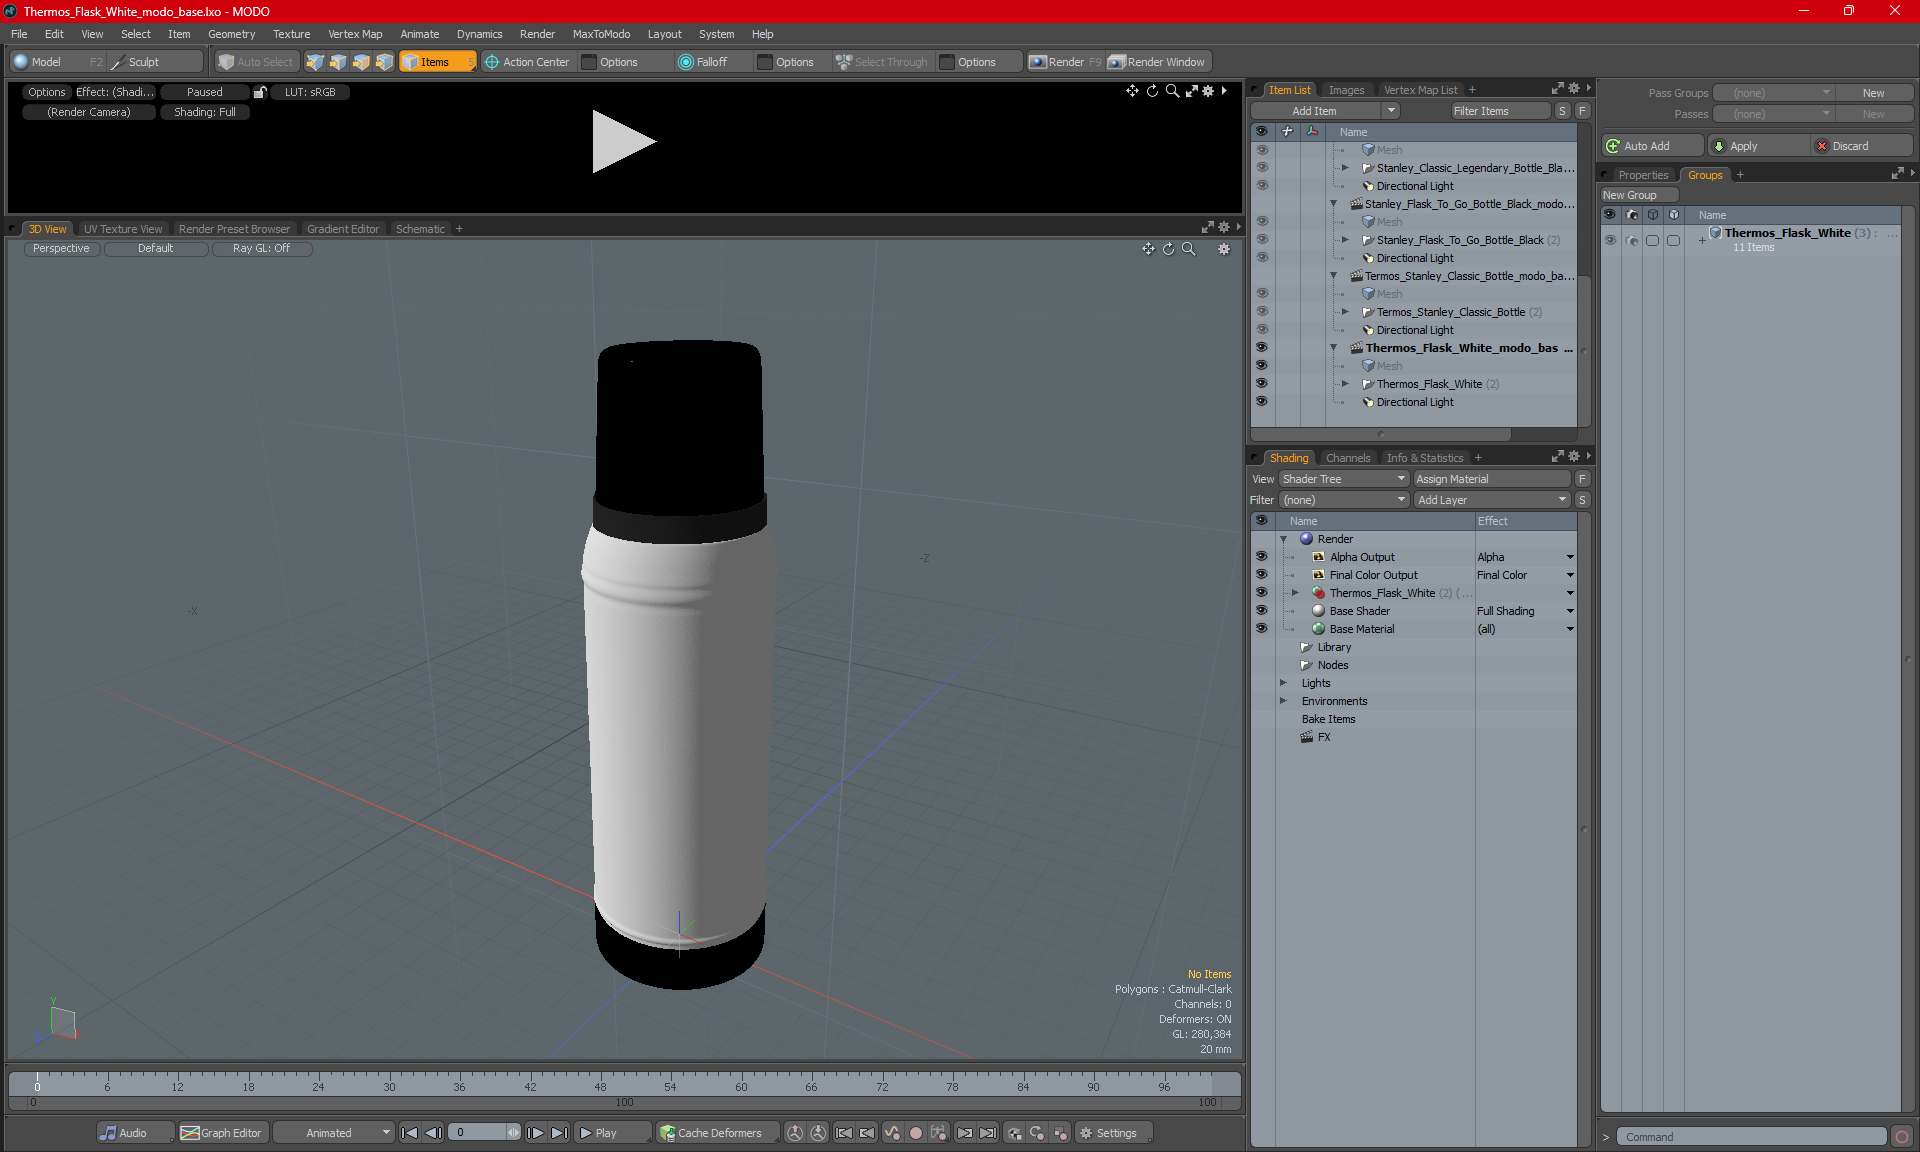Screen dimensions: 1920x1152
Task: Click the record keyframe circle icon
Action: pos(915,1133)
